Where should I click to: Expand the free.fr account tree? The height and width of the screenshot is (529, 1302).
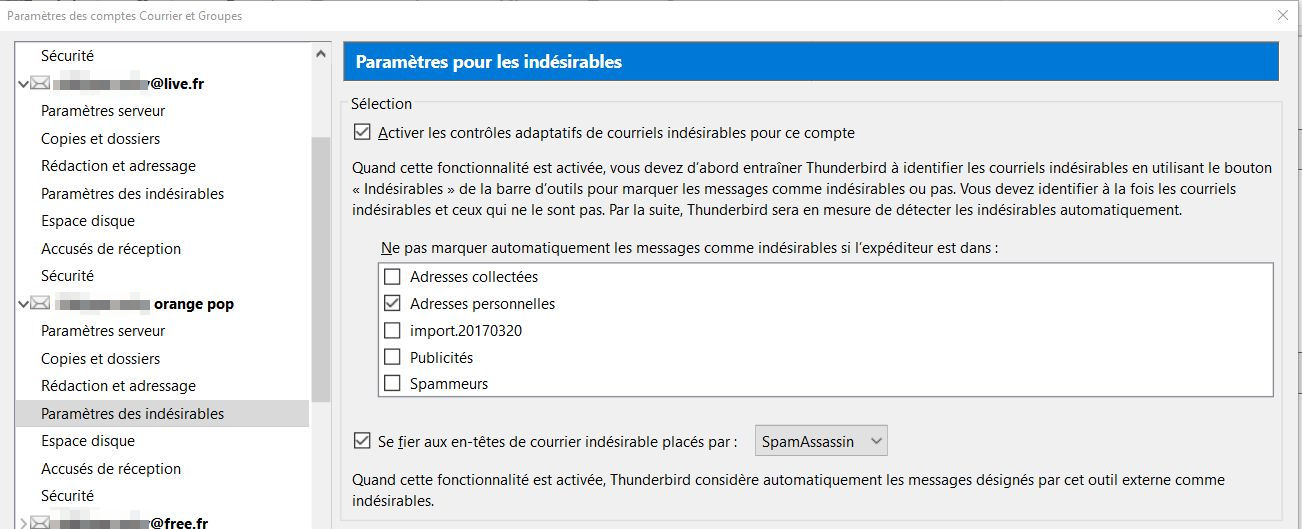coord(23,522)
